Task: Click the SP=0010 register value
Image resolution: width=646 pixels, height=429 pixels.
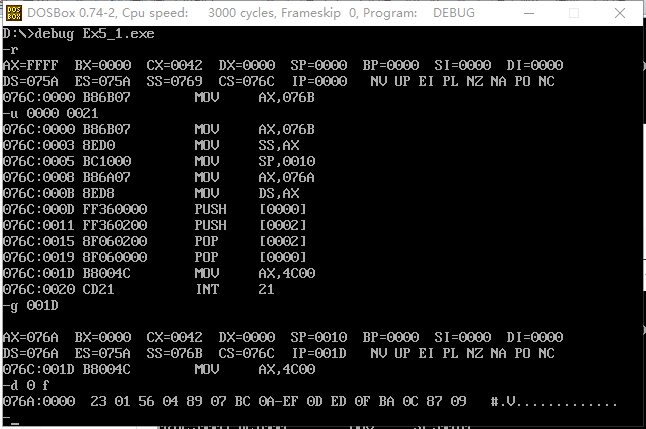Action: (x=318, y=338)
